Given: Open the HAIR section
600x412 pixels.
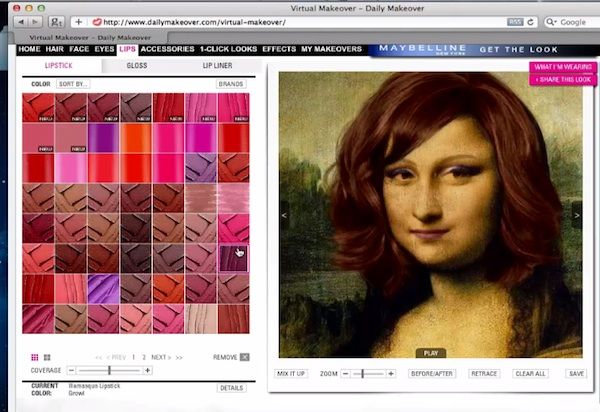Looking at the screenshot, I should click(x=55, y=49).
